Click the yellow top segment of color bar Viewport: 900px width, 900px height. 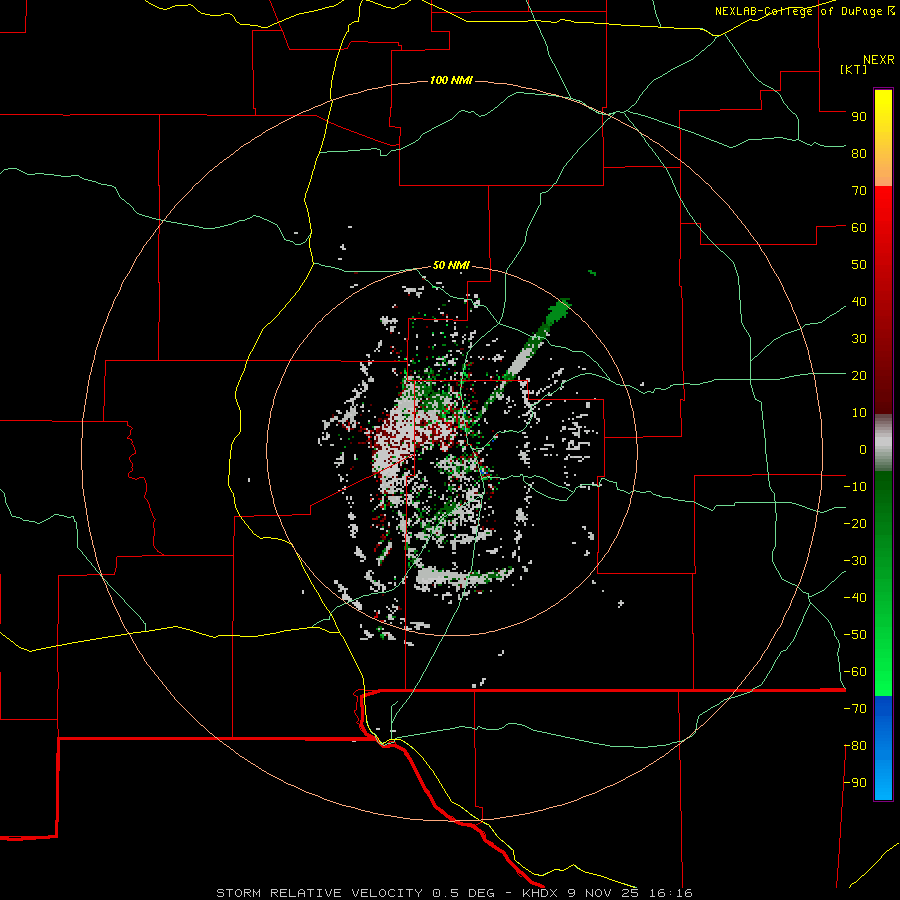(x=883, y=138)
